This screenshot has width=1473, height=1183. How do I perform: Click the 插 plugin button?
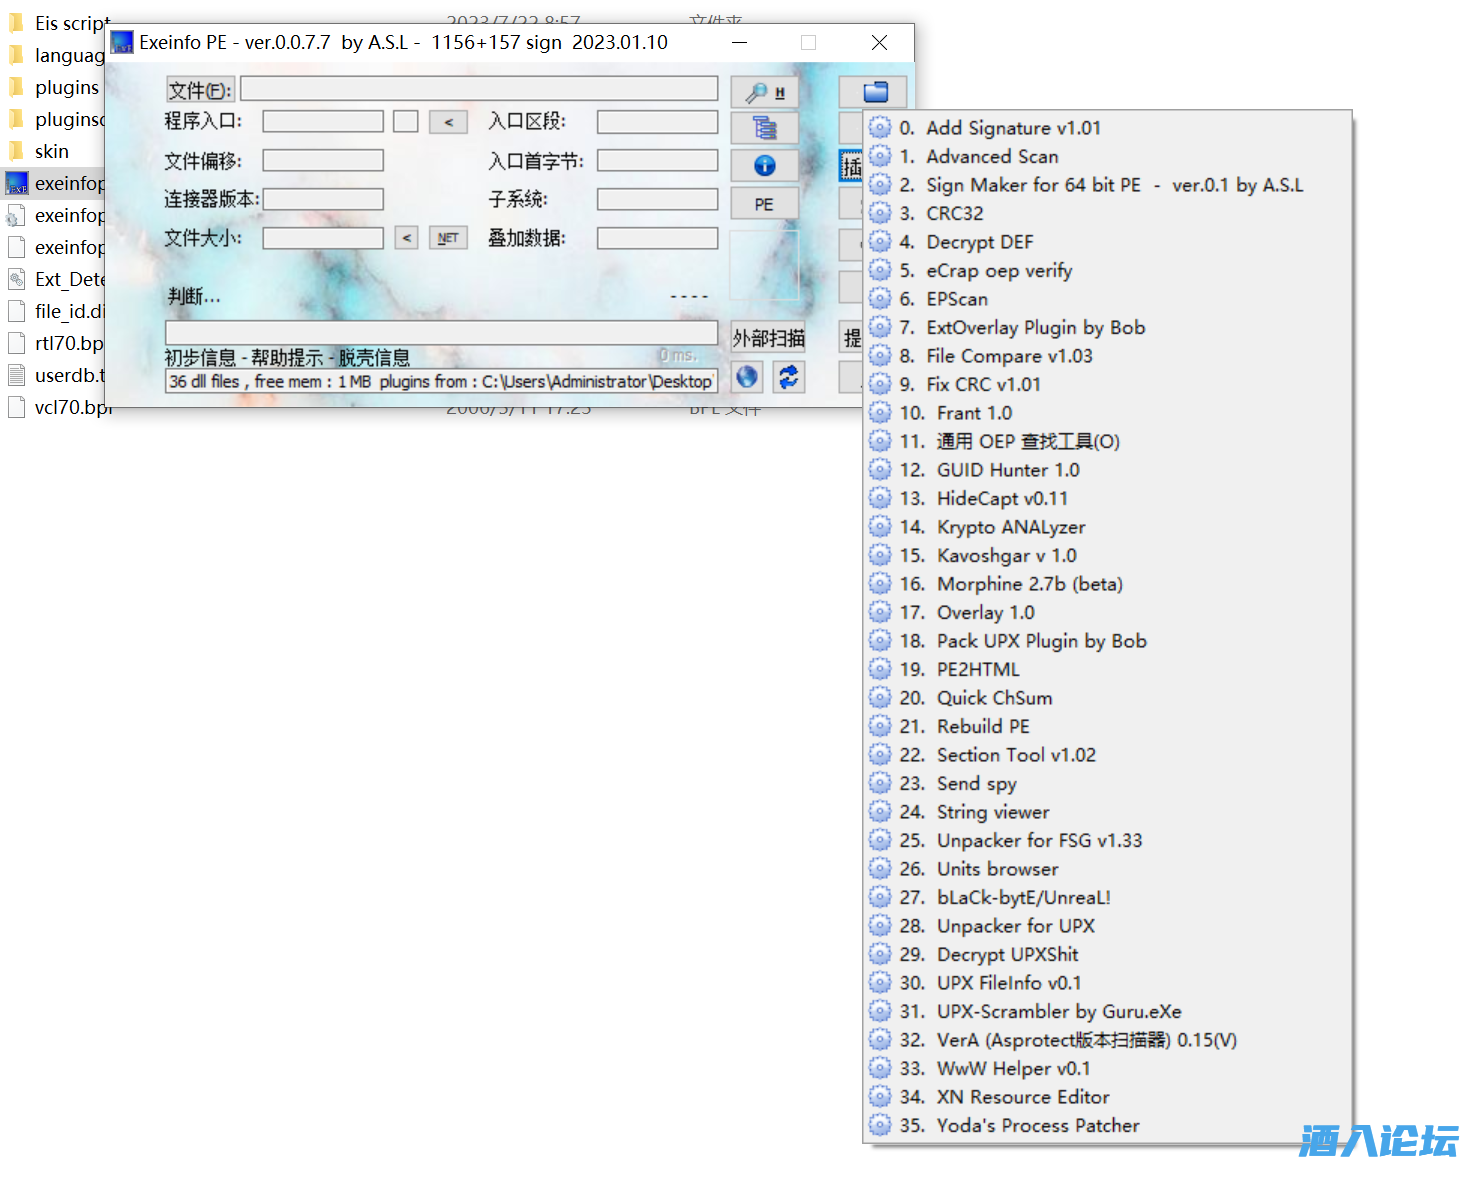pyautogui.click(x=851, y=167)
